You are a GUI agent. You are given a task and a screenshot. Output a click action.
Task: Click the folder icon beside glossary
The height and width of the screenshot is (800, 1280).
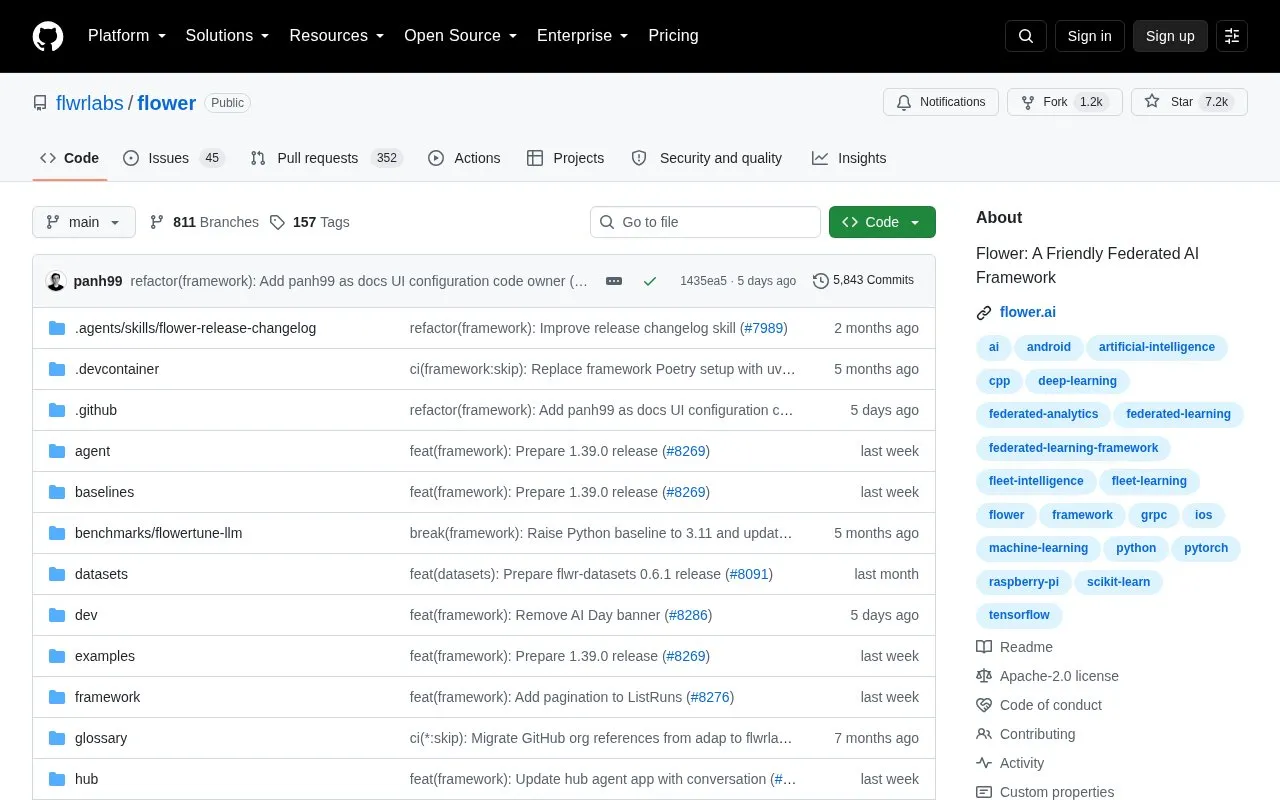click(57, 738)
